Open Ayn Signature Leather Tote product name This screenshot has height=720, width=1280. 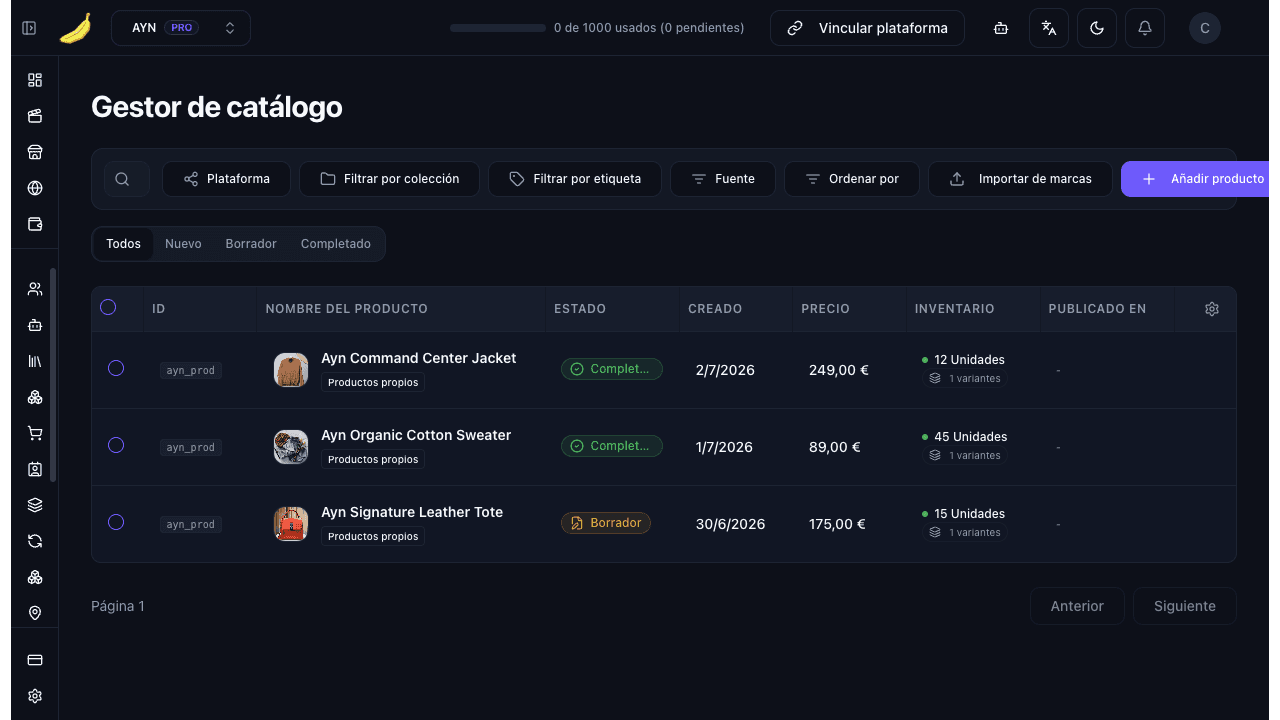pos(412,512)
